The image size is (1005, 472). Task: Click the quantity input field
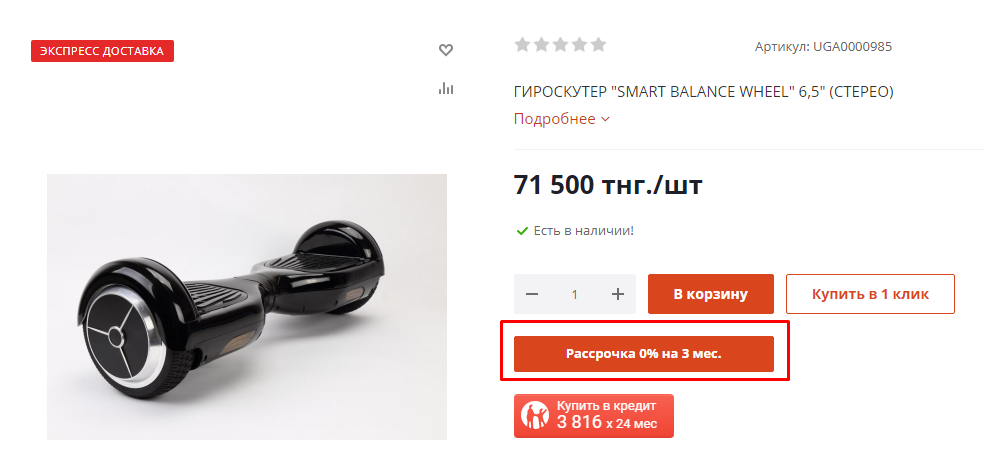click(x=575, y=294)
